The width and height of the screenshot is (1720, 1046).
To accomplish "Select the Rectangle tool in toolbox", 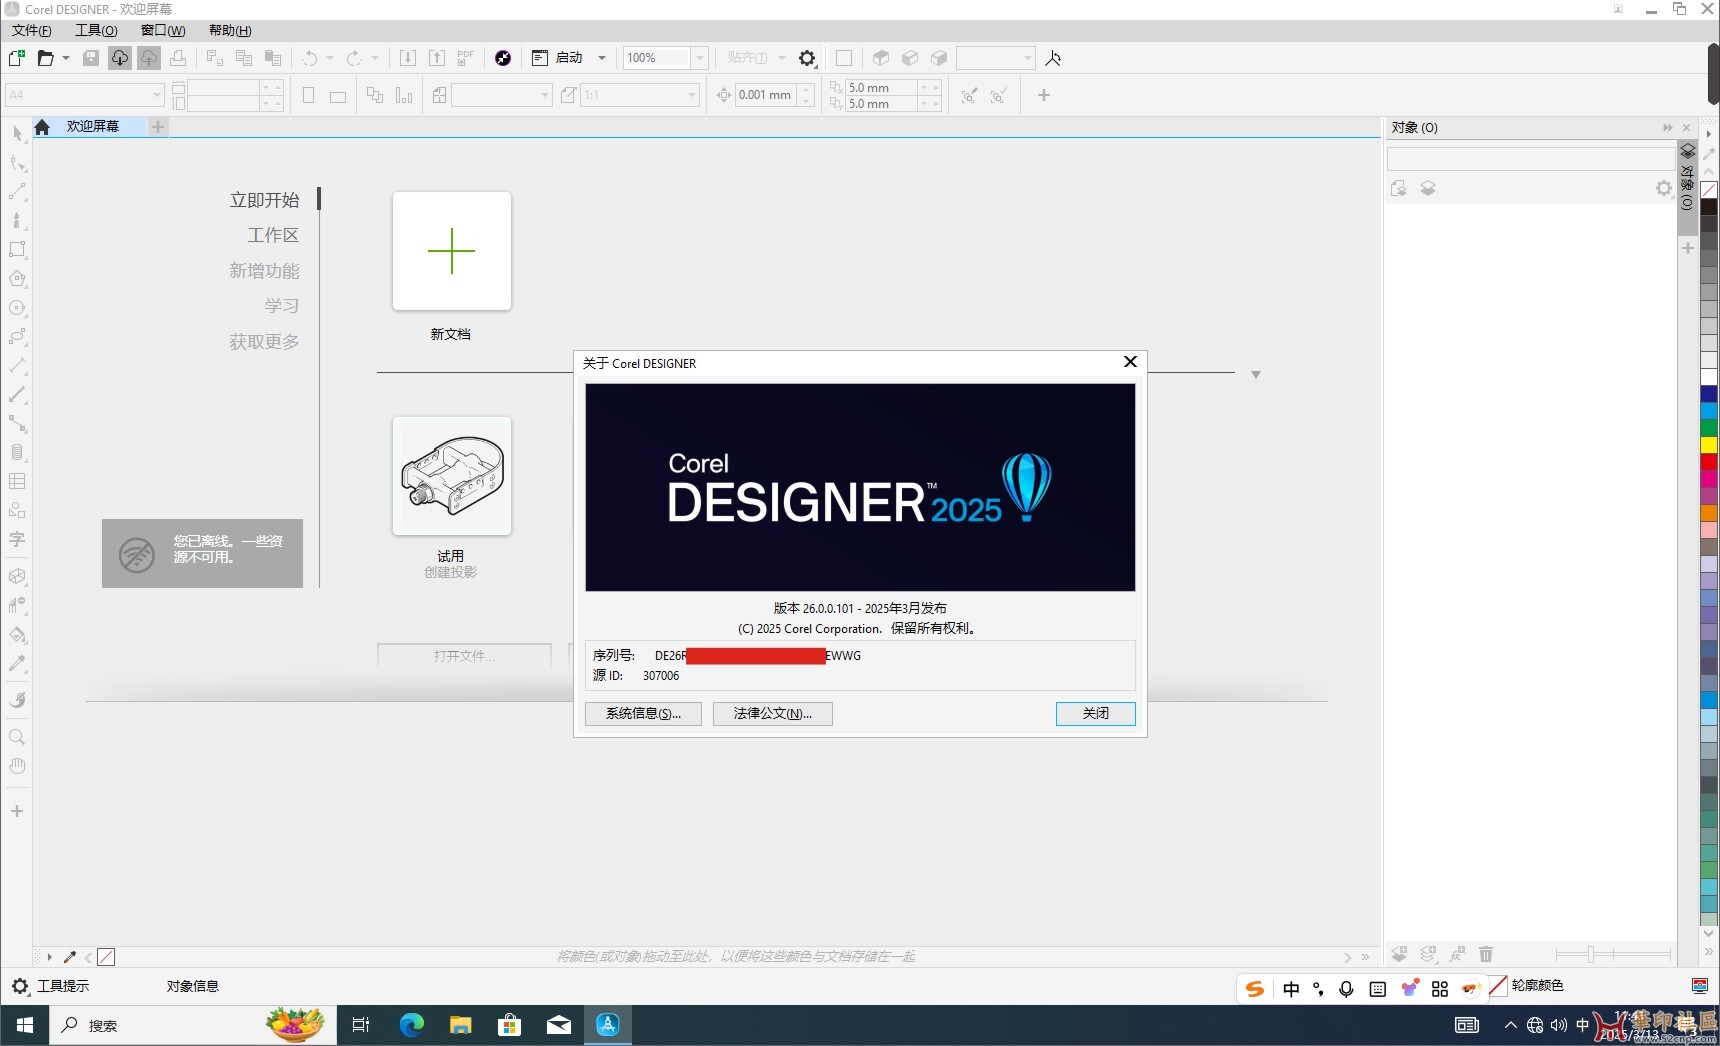I will [x=17, y=249].
